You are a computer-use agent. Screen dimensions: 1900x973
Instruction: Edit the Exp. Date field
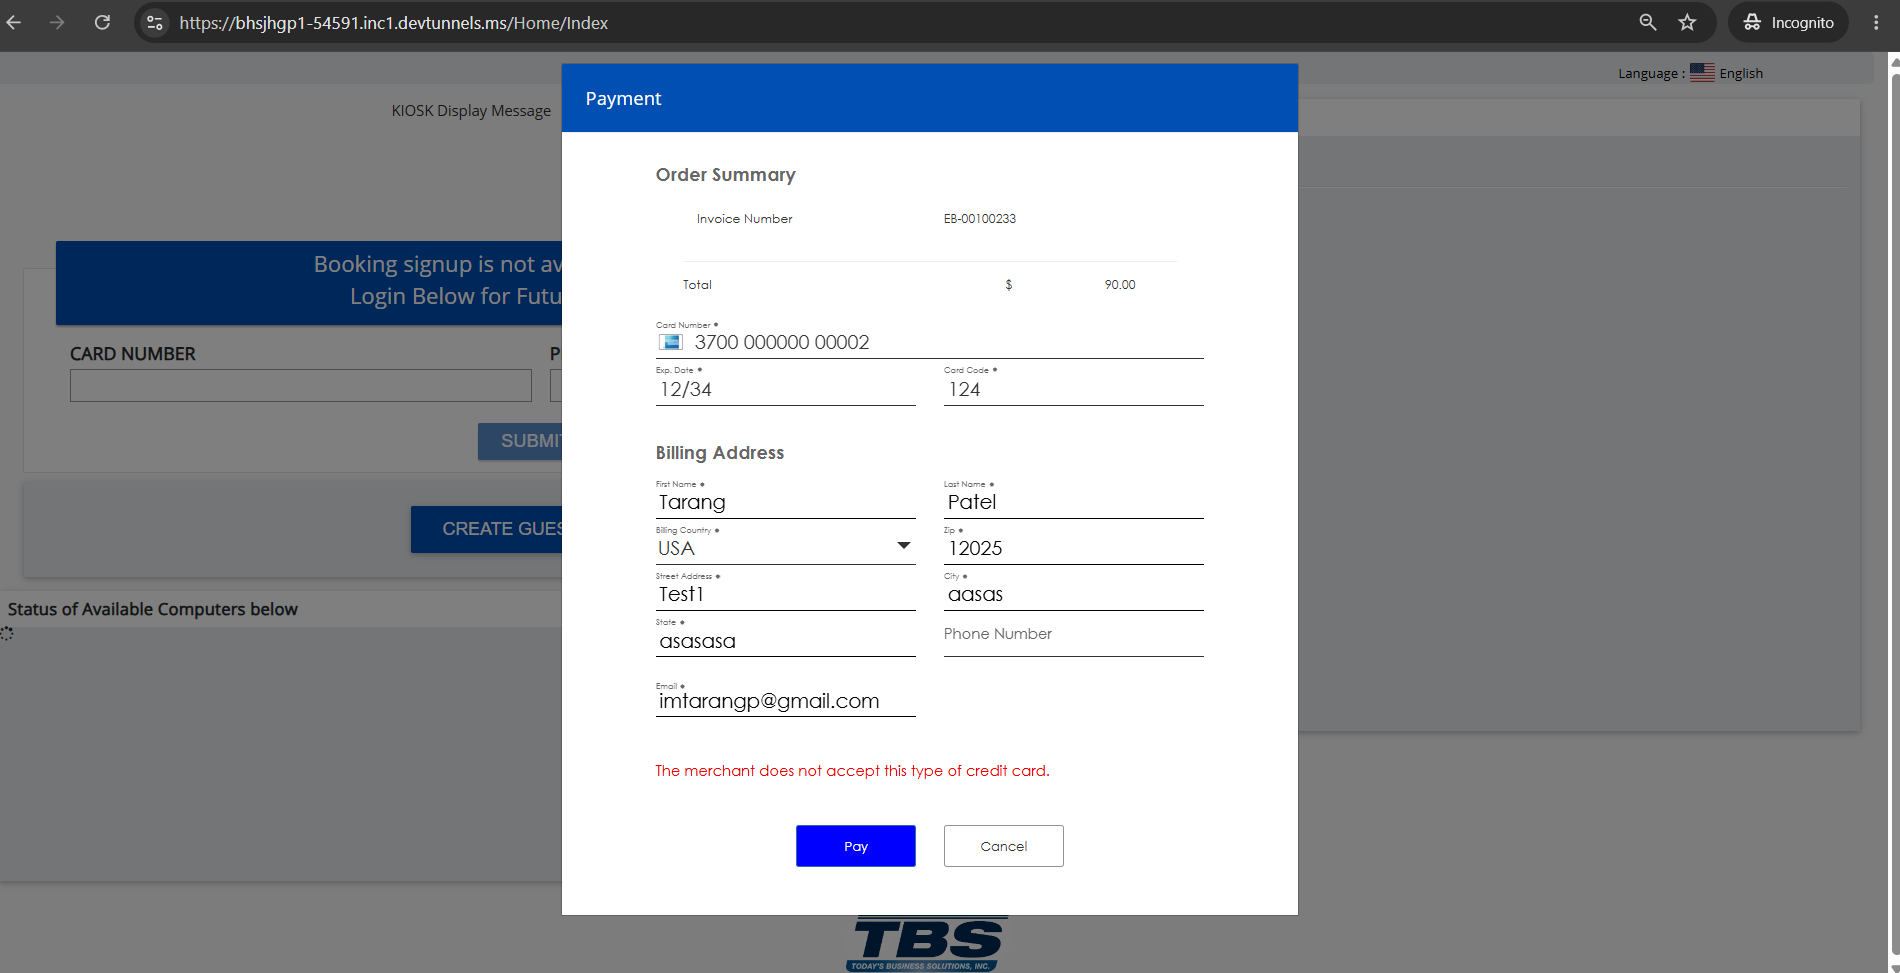pyautogui.click(x=786, y=389)
